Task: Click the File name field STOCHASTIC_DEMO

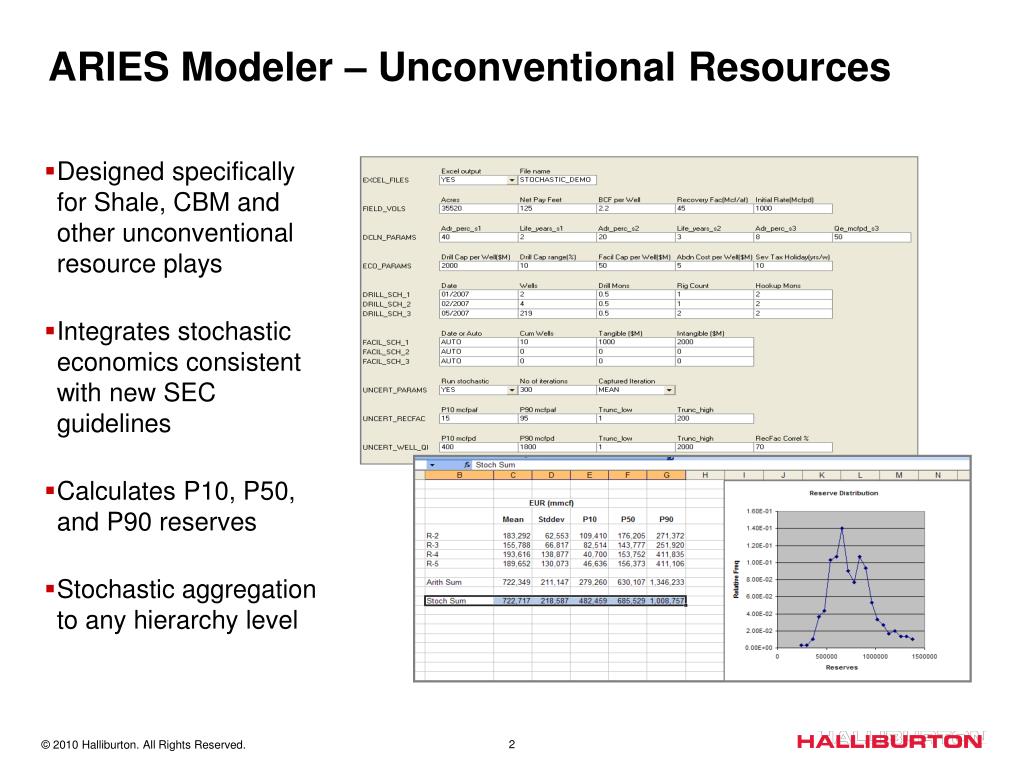Action: pyautogui.click(x=557, y=180)
